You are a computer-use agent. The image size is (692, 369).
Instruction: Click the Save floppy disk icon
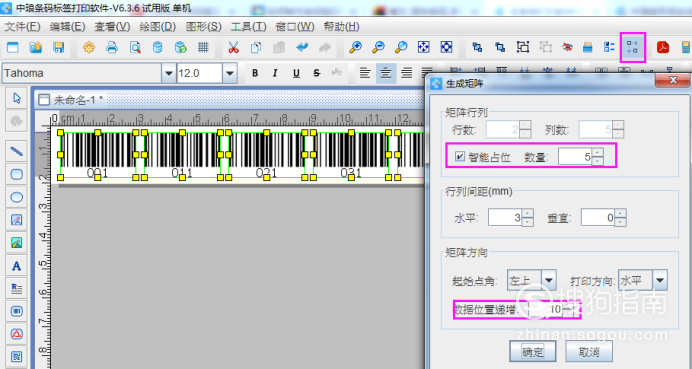[59, 47]
